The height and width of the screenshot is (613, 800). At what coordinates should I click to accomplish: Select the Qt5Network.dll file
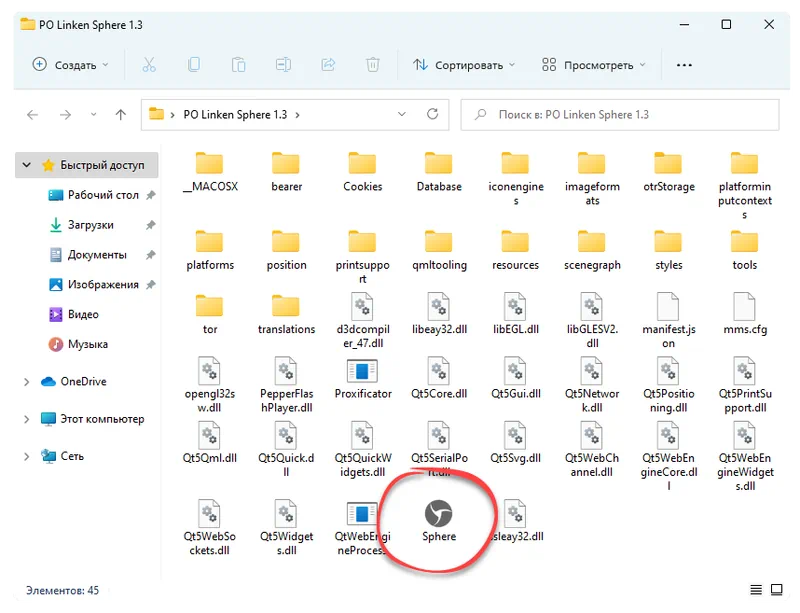592,385
